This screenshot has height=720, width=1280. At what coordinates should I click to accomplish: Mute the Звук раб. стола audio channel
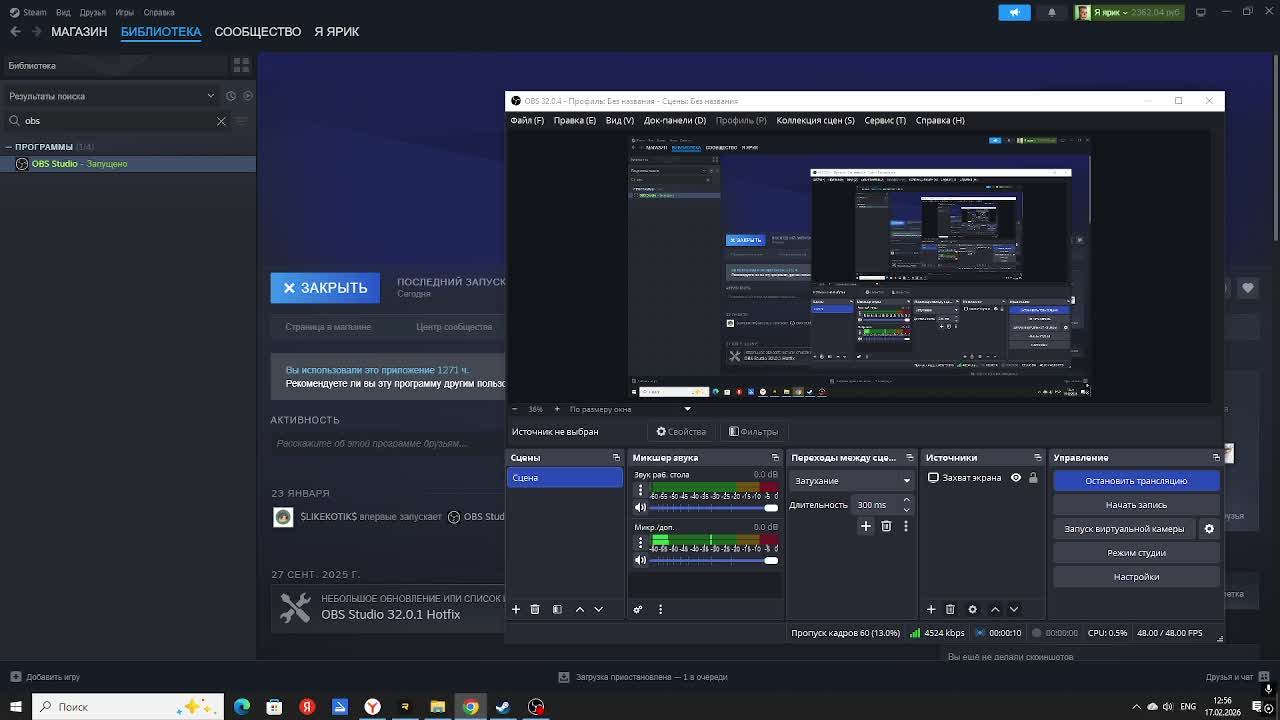[x=640, y=508]
